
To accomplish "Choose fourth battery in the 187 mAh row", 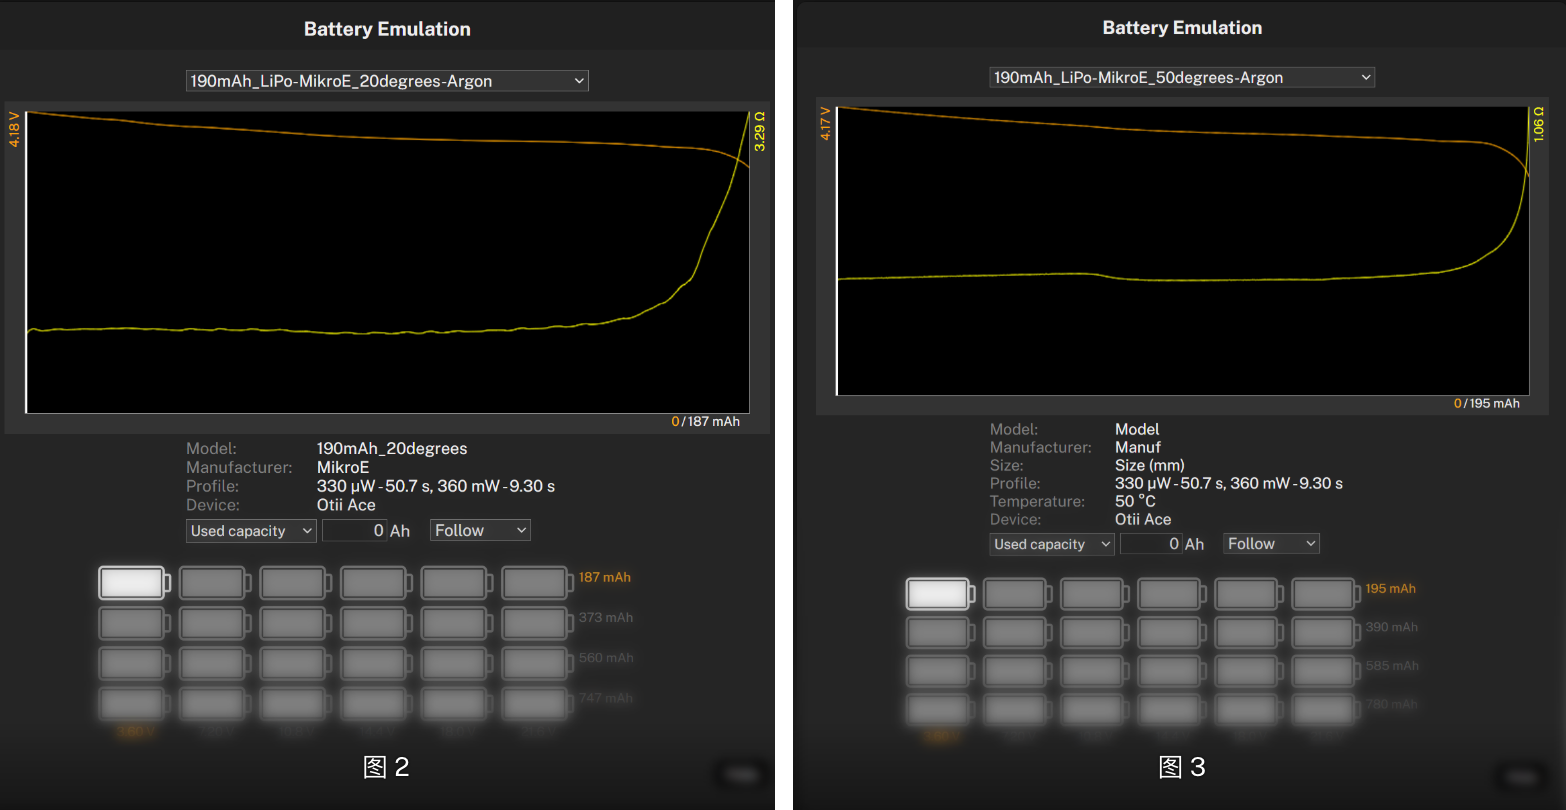I will [x=376, y=583].
